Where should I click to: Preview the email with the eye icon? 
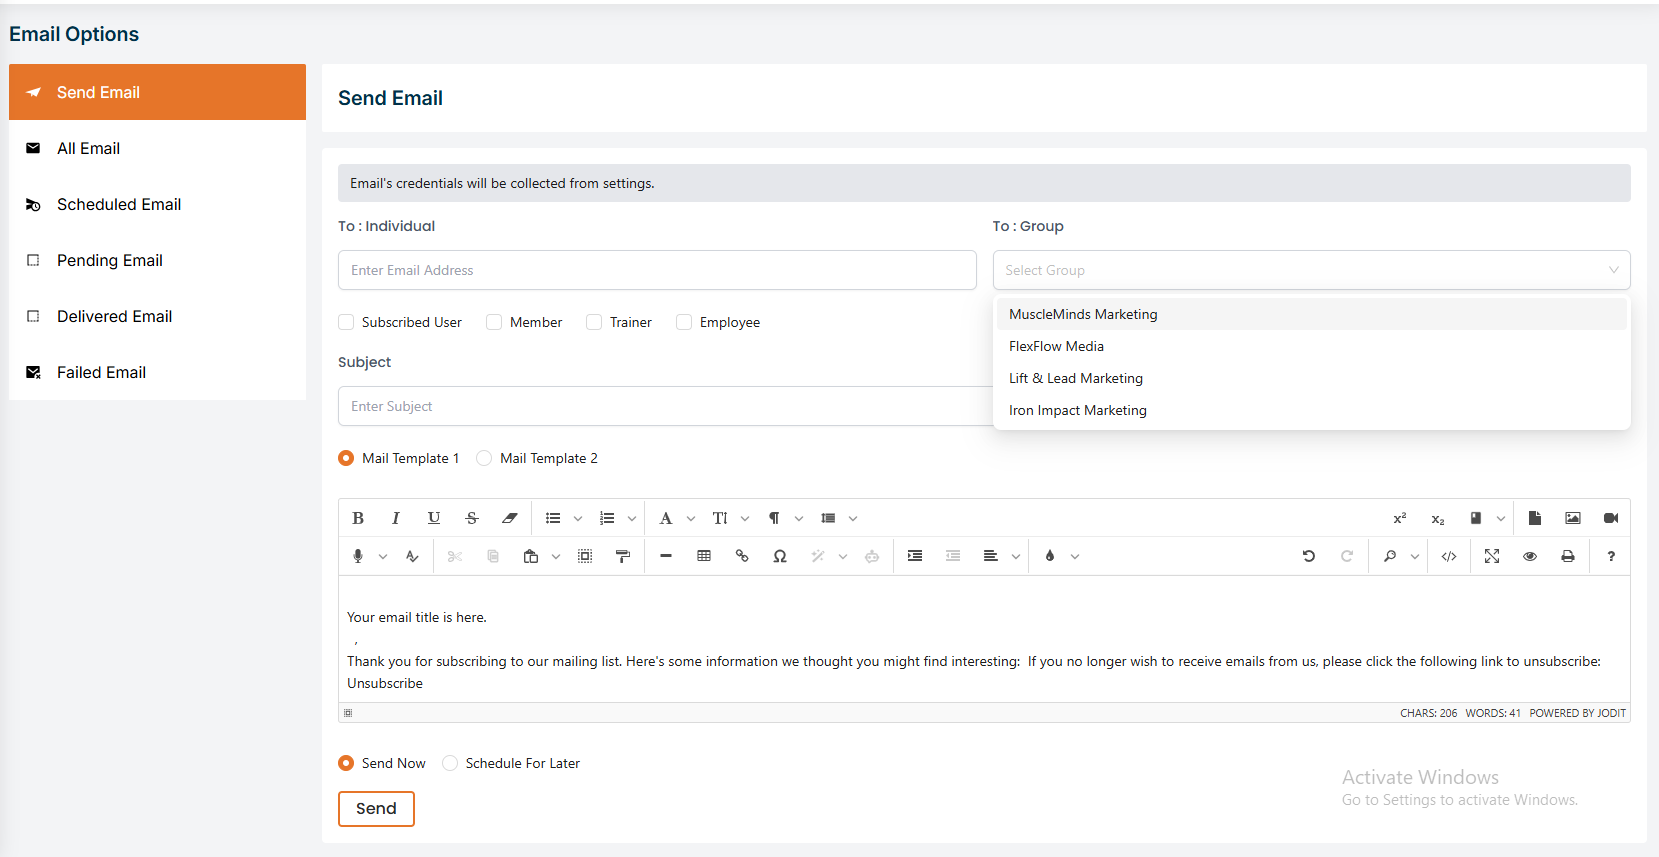(1530, 556)
